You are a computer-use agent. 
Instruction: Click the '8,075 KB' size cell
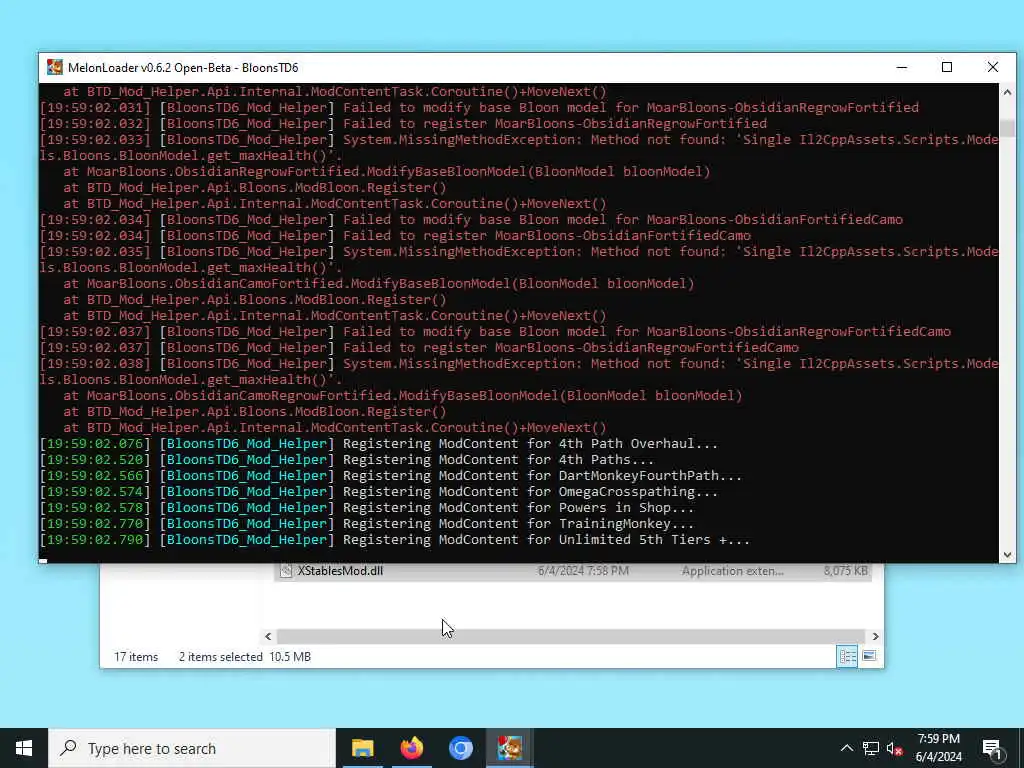tap(846, 571)
